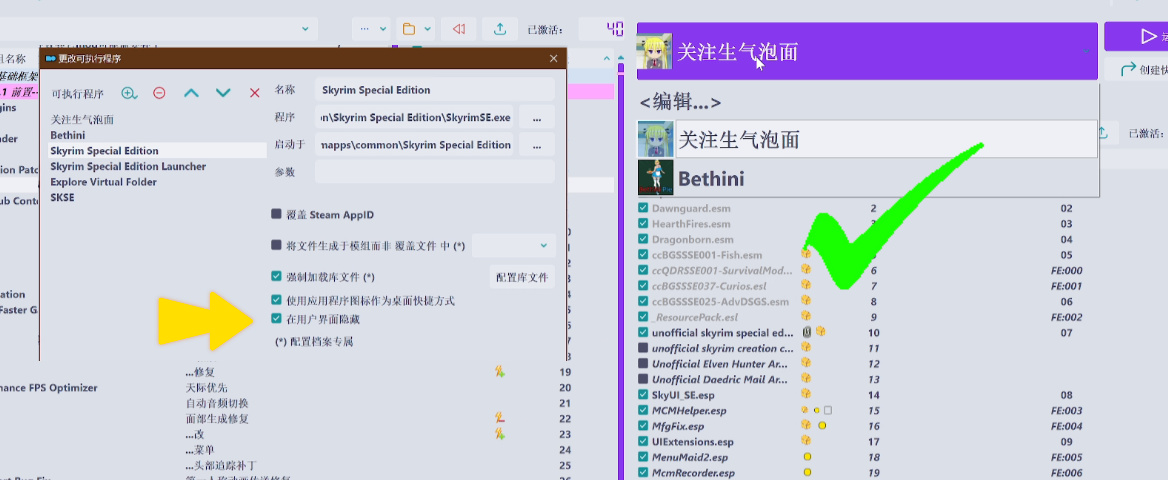Click the play icon on the purple run button

pos(1148,36)
